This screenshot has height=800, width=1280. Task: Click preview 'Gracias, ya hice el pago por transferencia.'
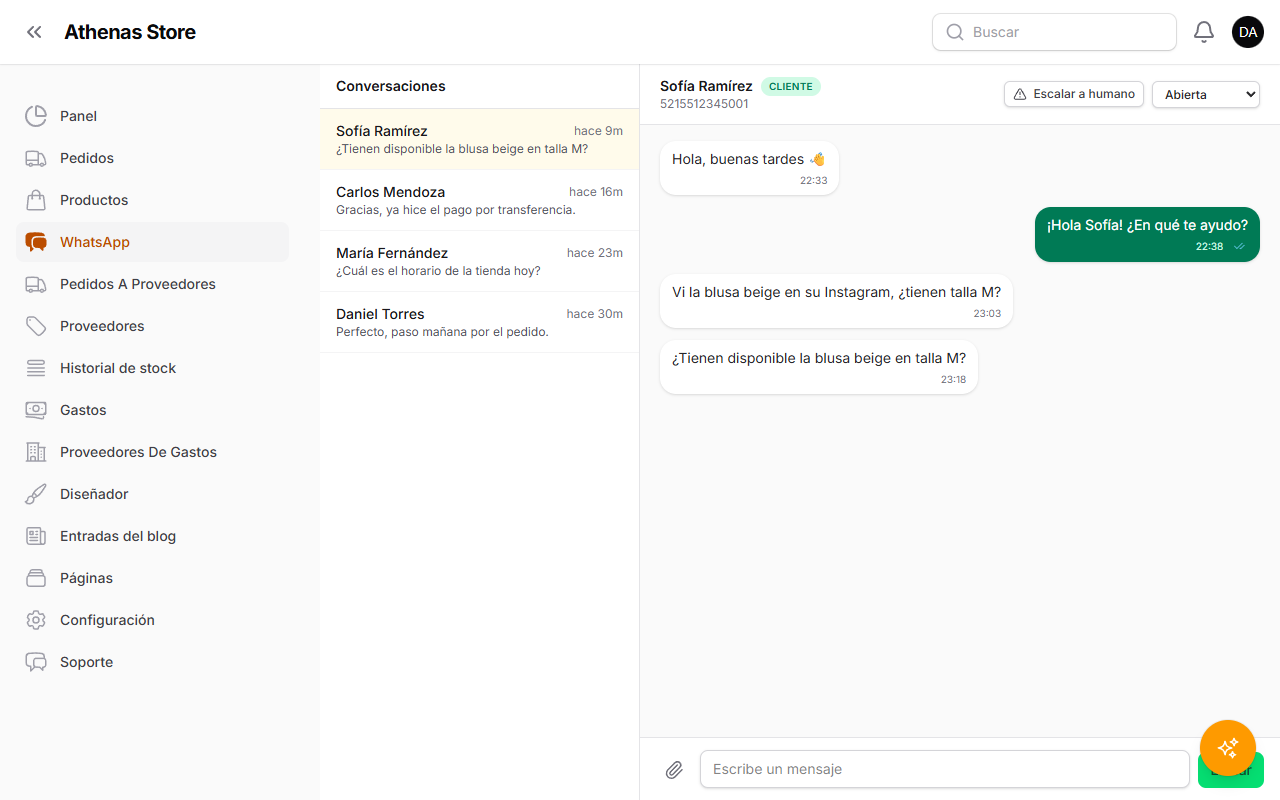[456, 210]
